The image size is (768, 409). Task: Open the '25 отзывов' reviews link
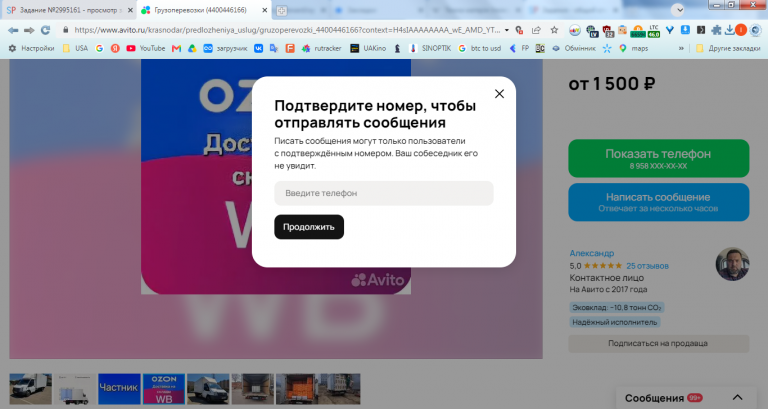pos(647,266)
